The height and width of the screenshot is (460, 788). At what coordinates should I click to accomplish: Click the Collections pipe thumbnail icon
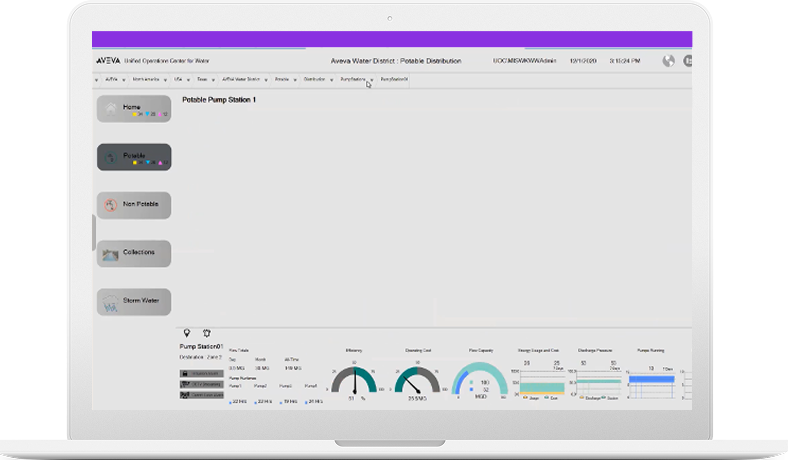[111, 254]
